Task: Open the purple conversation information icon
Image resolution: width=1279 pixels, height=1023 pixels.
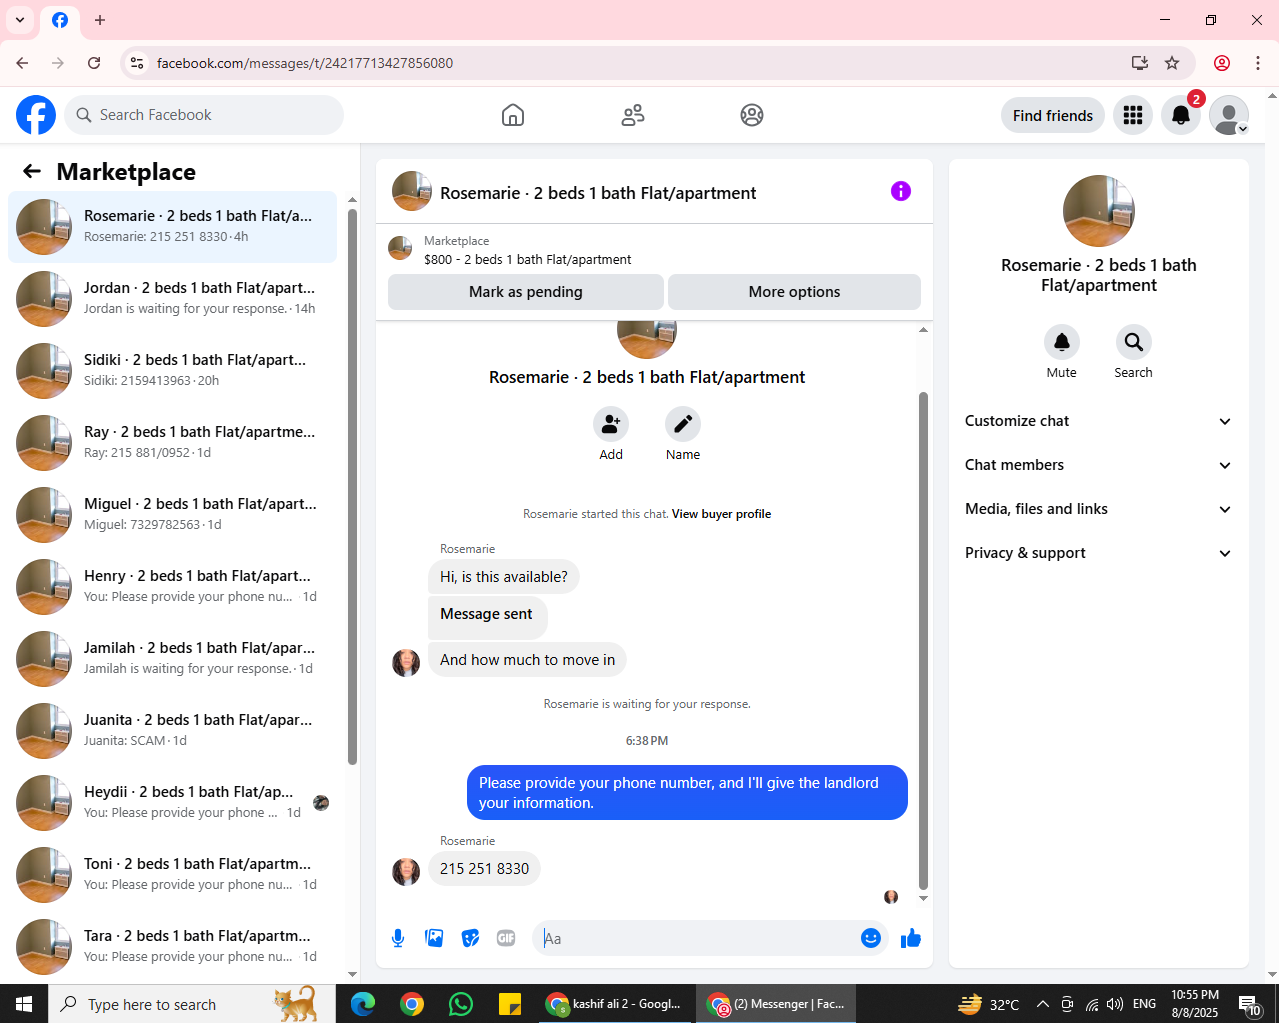Action: point(901,191)
